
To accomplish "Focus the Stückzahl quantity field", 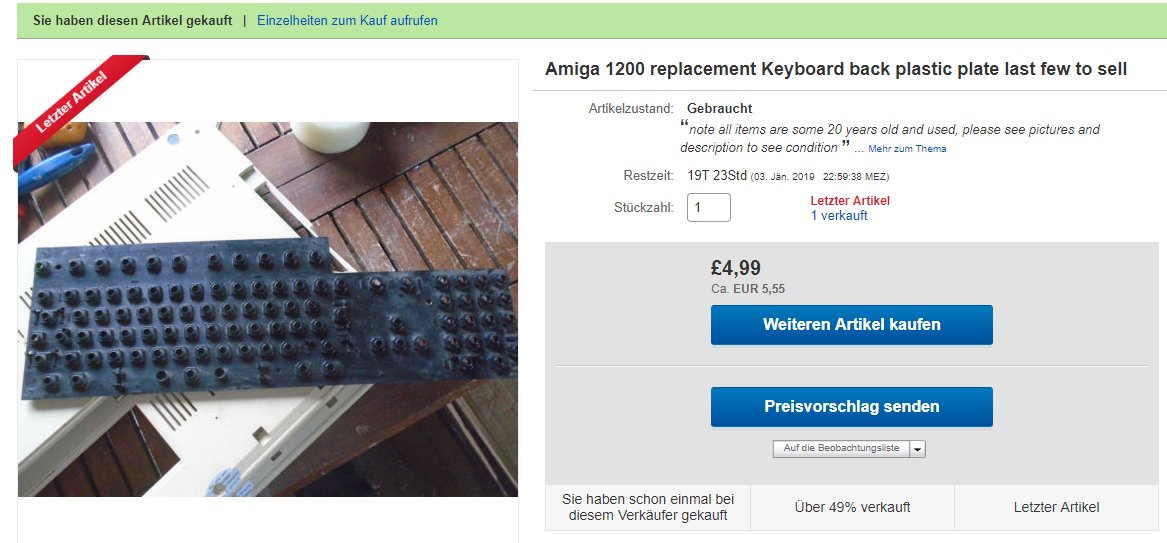I will (x=709, y=208).
